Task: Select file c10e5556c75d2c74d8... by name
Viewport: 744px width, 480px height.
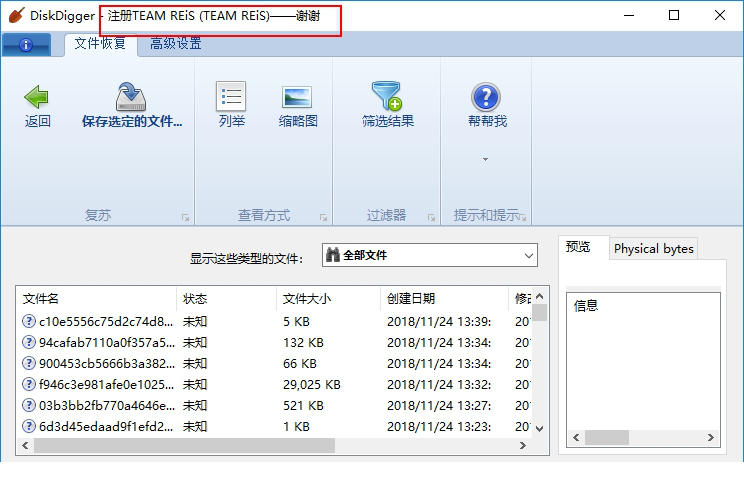Action: (x=106, y=322)
